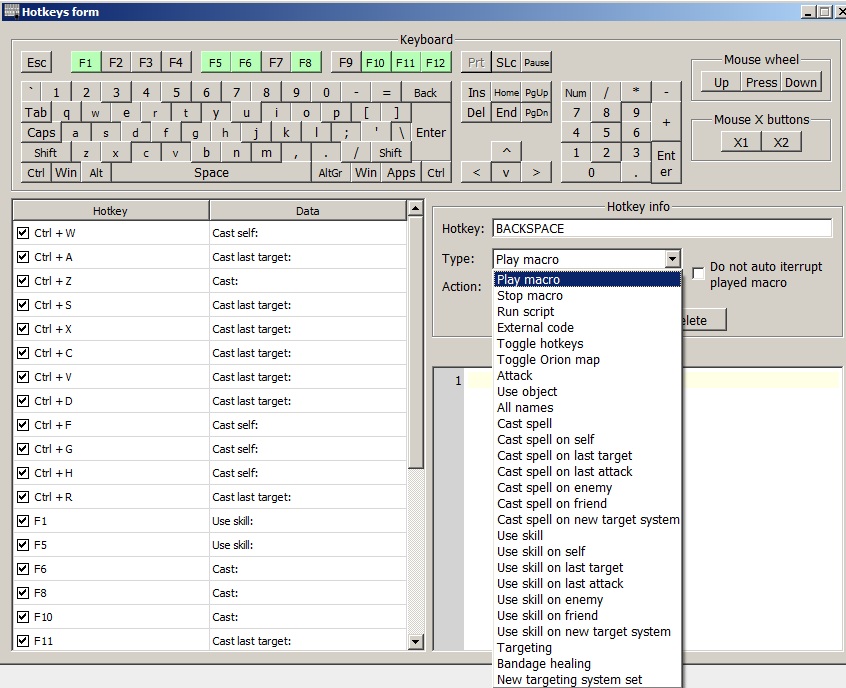Select Toggle Orion map option
The image size is (846, 688).
587,359
